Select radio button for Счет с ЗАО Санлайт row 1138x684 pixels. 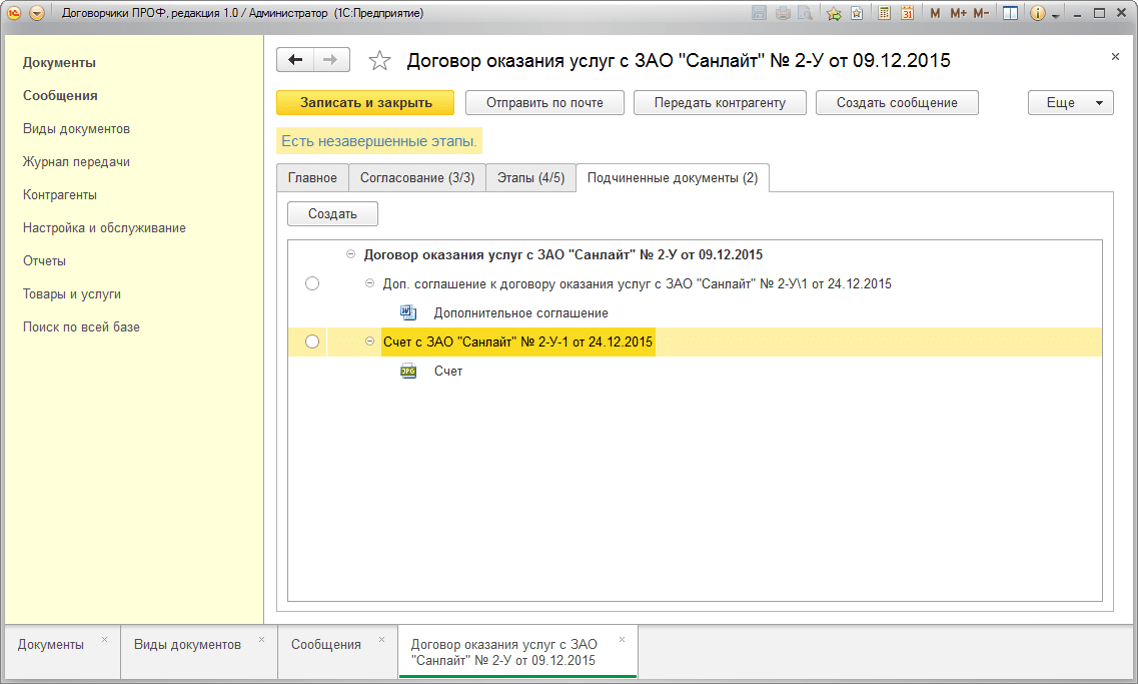[312, 342]
